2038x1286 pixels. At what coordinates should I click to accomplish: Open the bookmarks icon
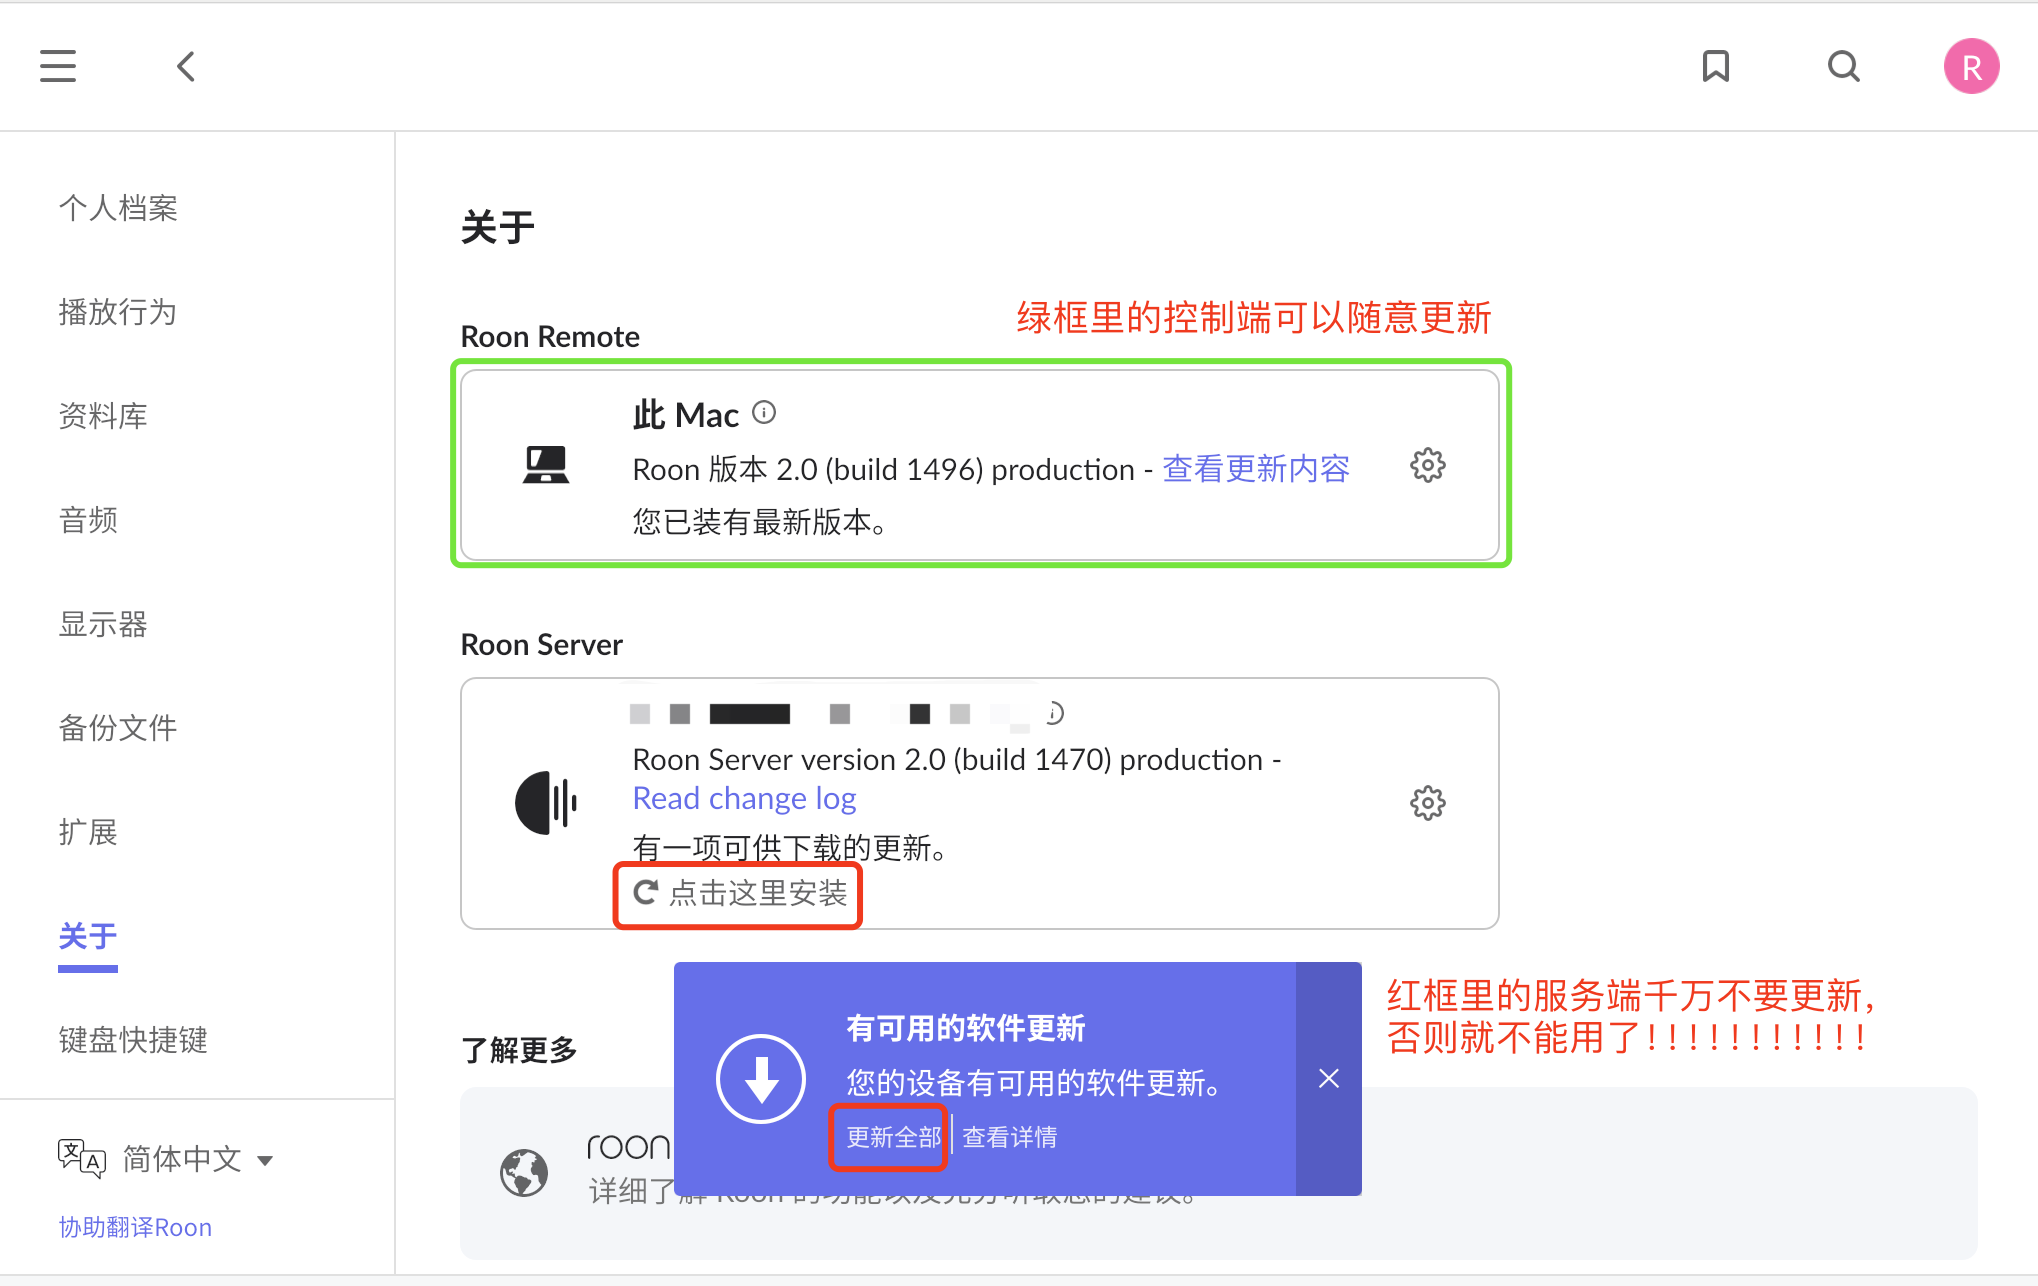click(1716, 67)
